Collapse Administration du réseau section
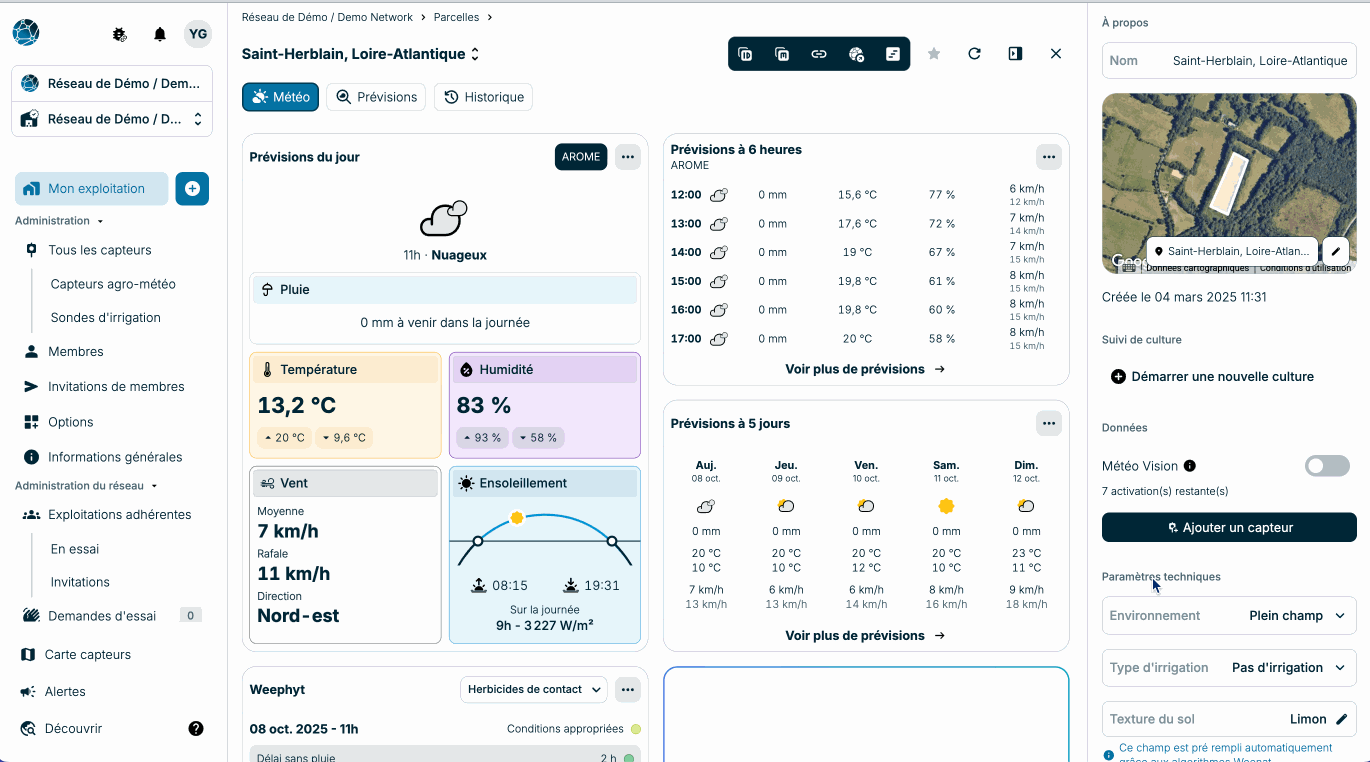Image resolution: width=1370 pixels, height=762 pixels. (86, 486)
